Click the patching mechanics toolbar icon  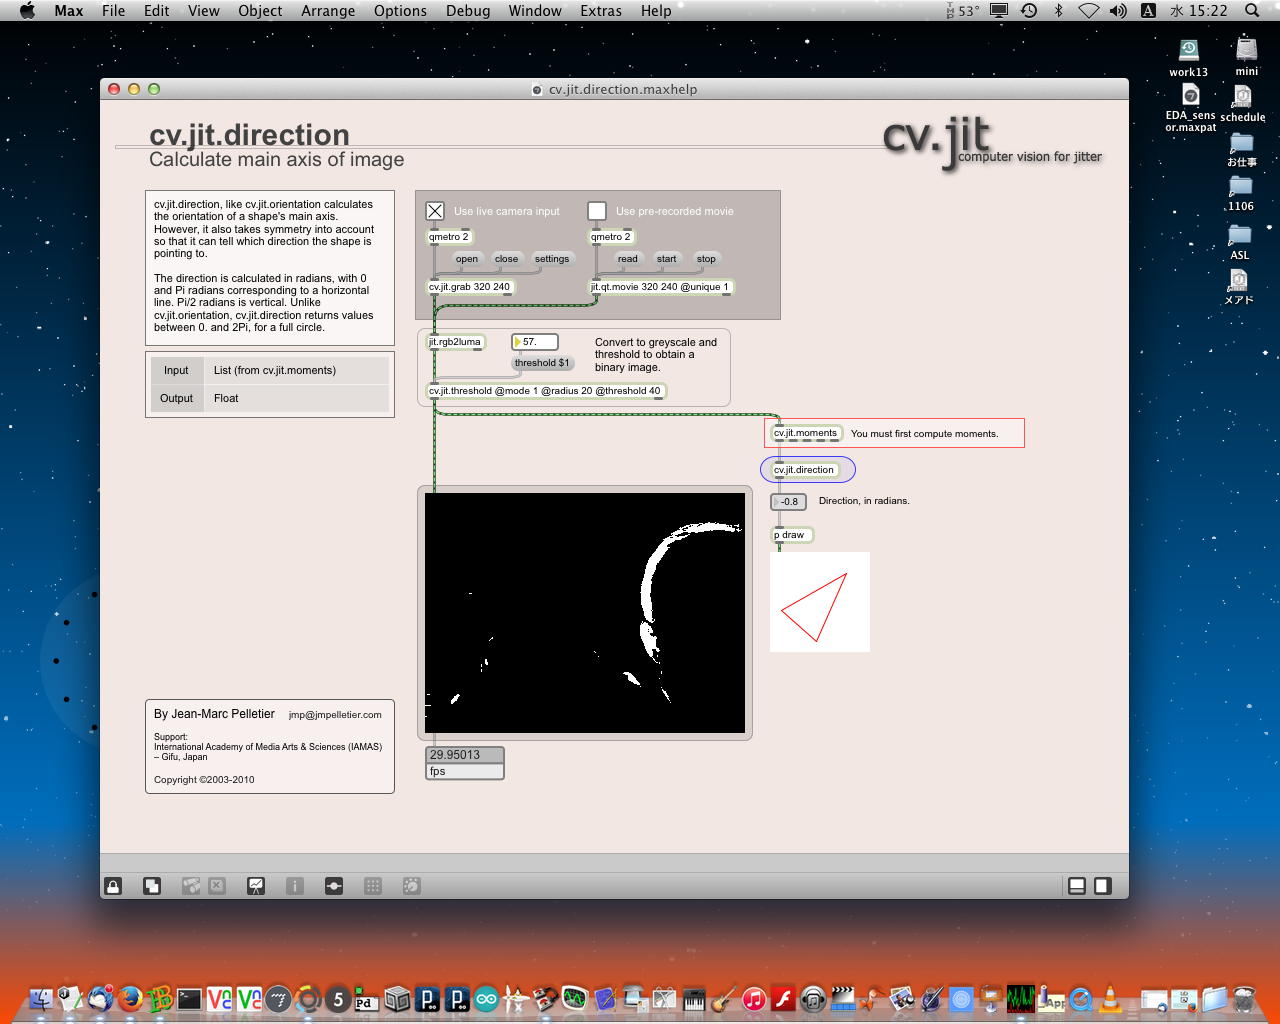tap(334, 886)
